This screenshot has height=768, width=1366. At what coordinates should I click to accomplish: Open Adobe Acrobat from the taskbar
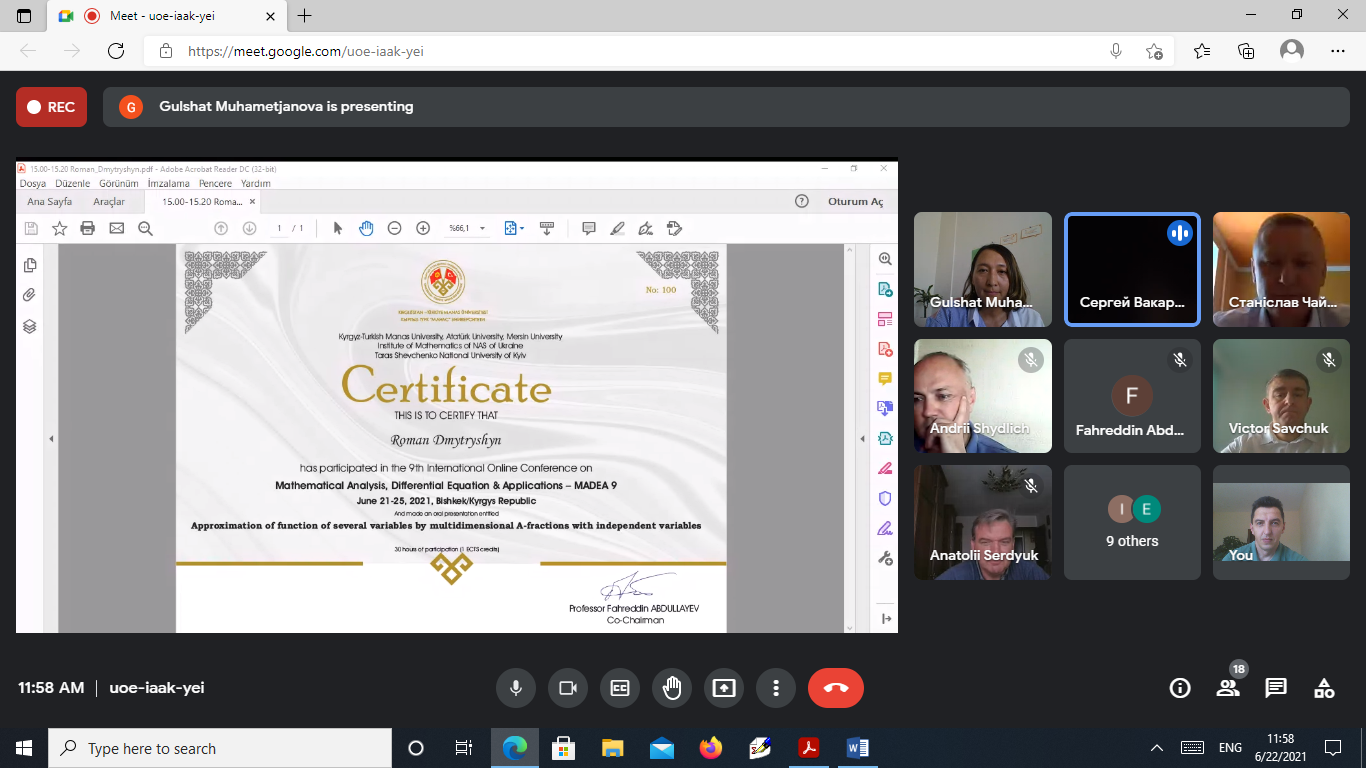(x=808, y=748)
